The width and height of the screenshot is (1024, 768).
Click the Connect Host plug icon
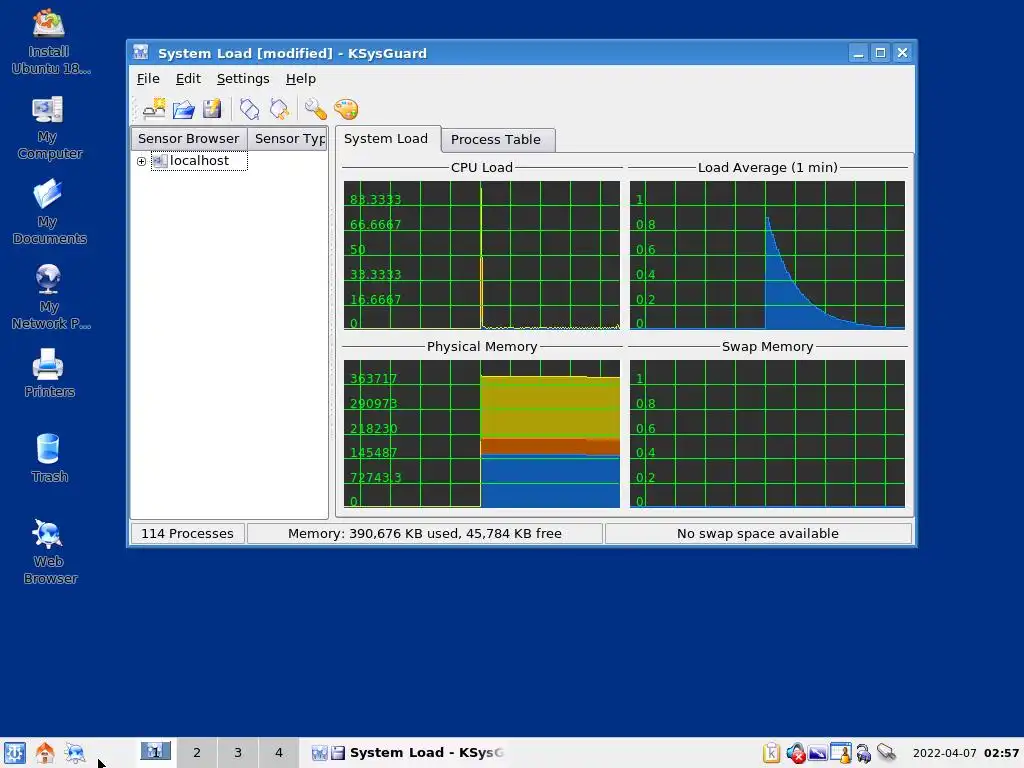[x=249, y=109]
